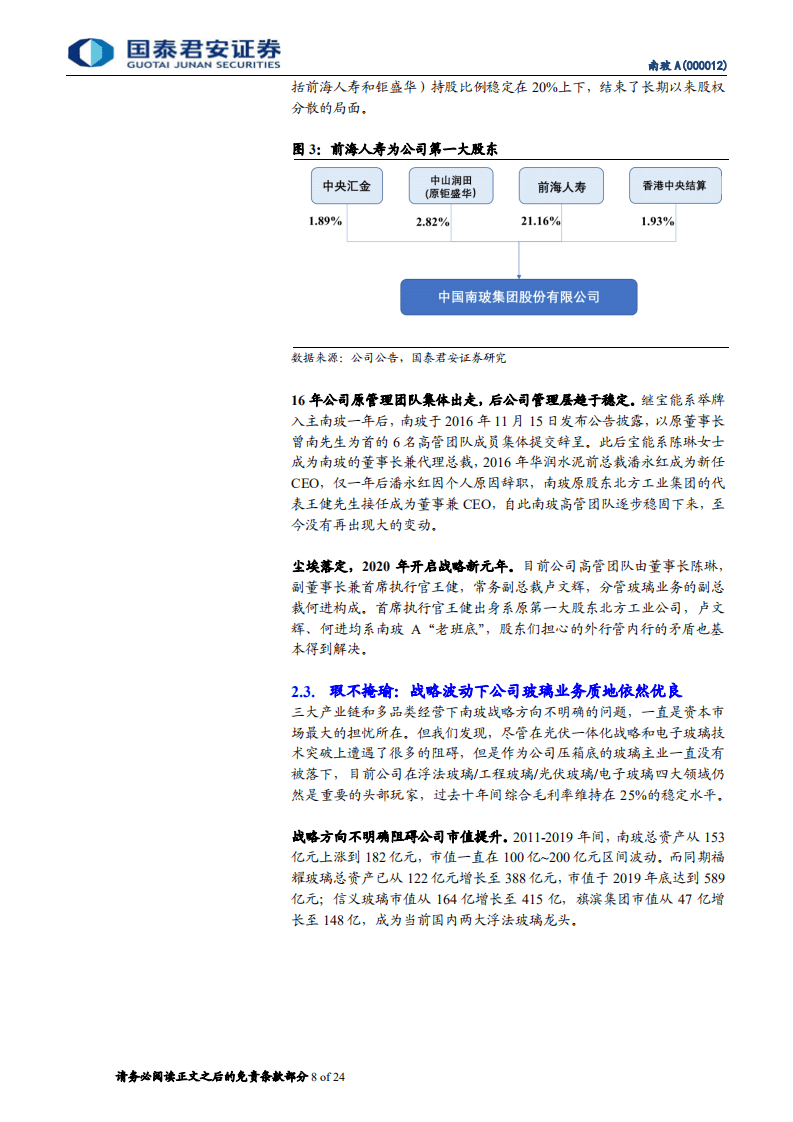This screenshot has height=1122, width=793.
Task: Click the 1.93% shareholding value
Action: 657,221
